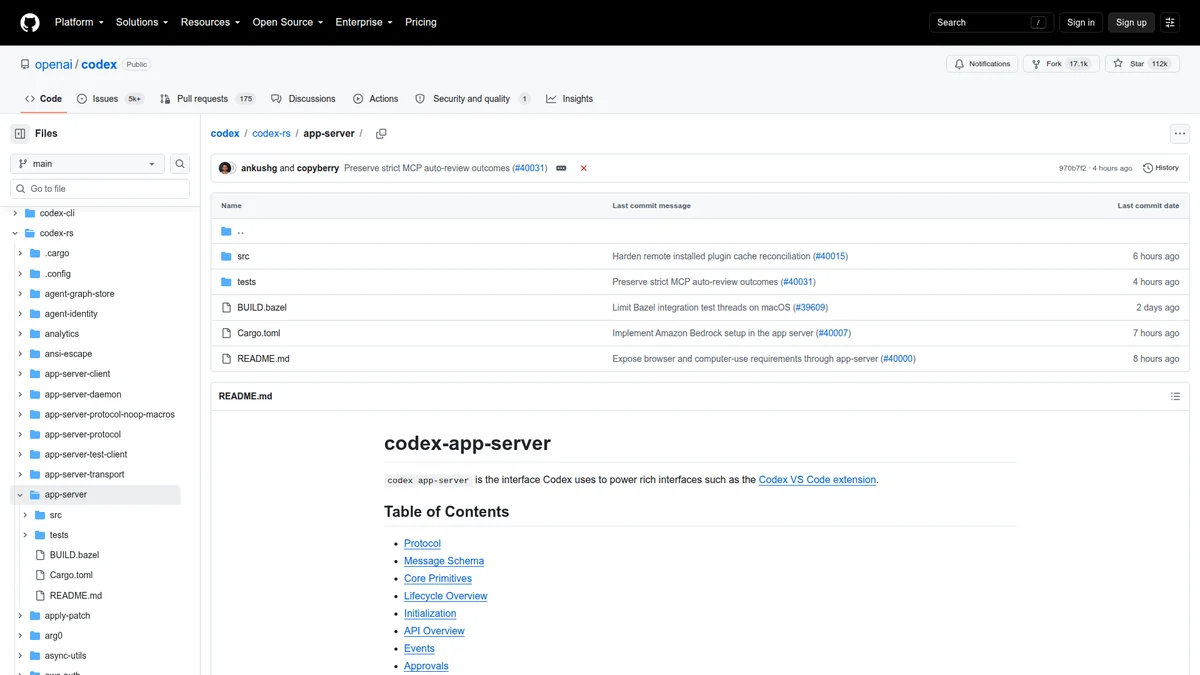The image size is (1200, 675).
Task: Open the Codex VS Code extension link
Action: pos(817,480)
